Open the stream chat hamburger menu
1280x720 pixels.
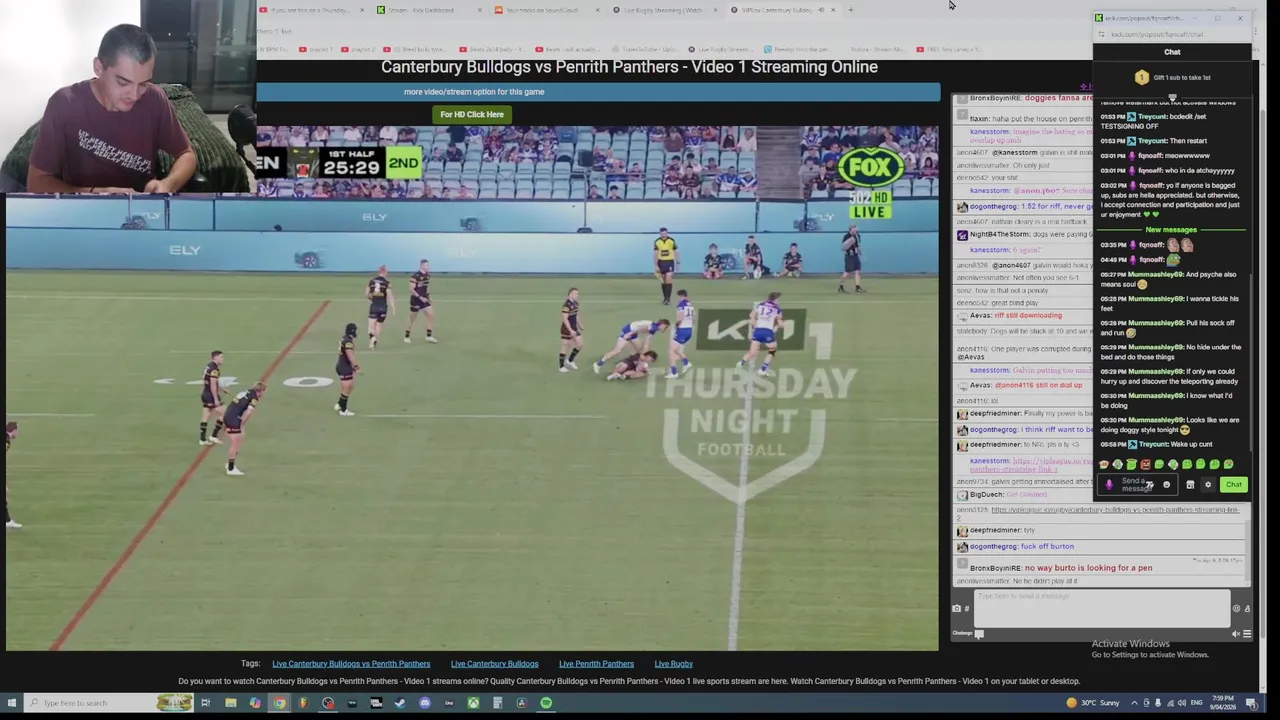point(1247,634)
